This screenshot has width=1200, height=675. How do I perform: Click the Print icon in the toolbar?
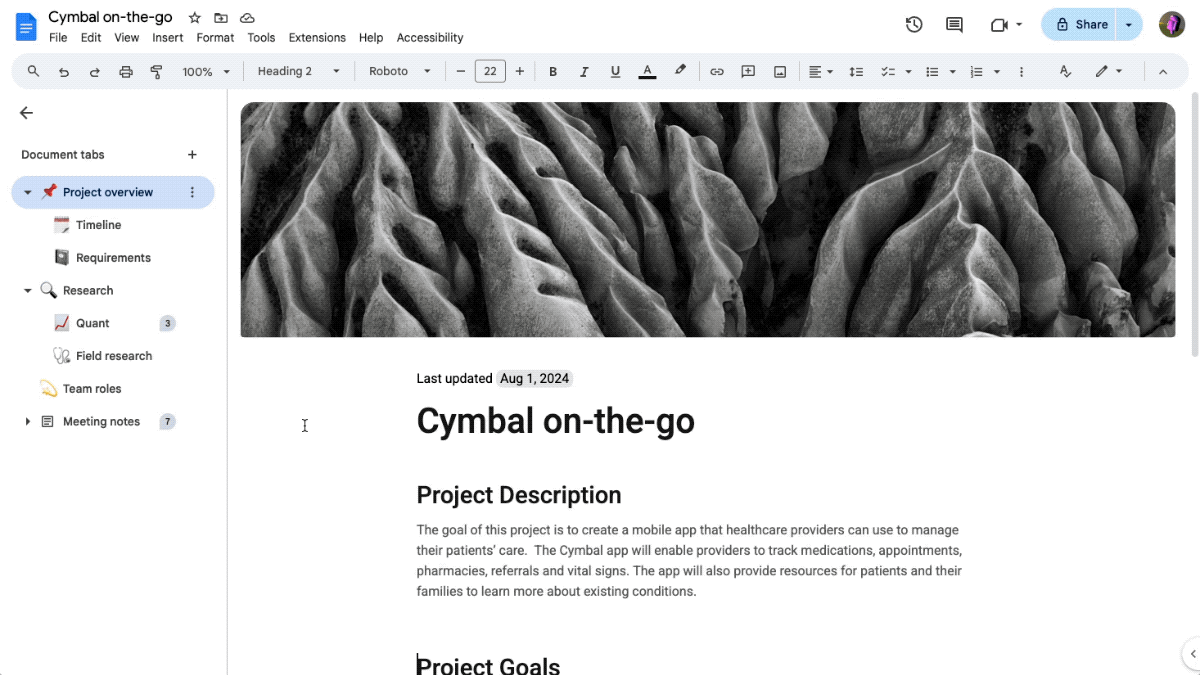pos(127,71)
